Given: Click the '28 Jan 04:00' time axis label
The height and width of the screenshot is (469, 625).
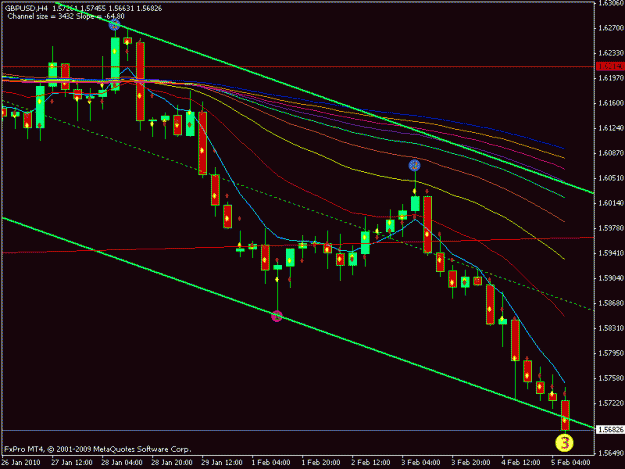Looking at the screenshot, I should [122, 463].
